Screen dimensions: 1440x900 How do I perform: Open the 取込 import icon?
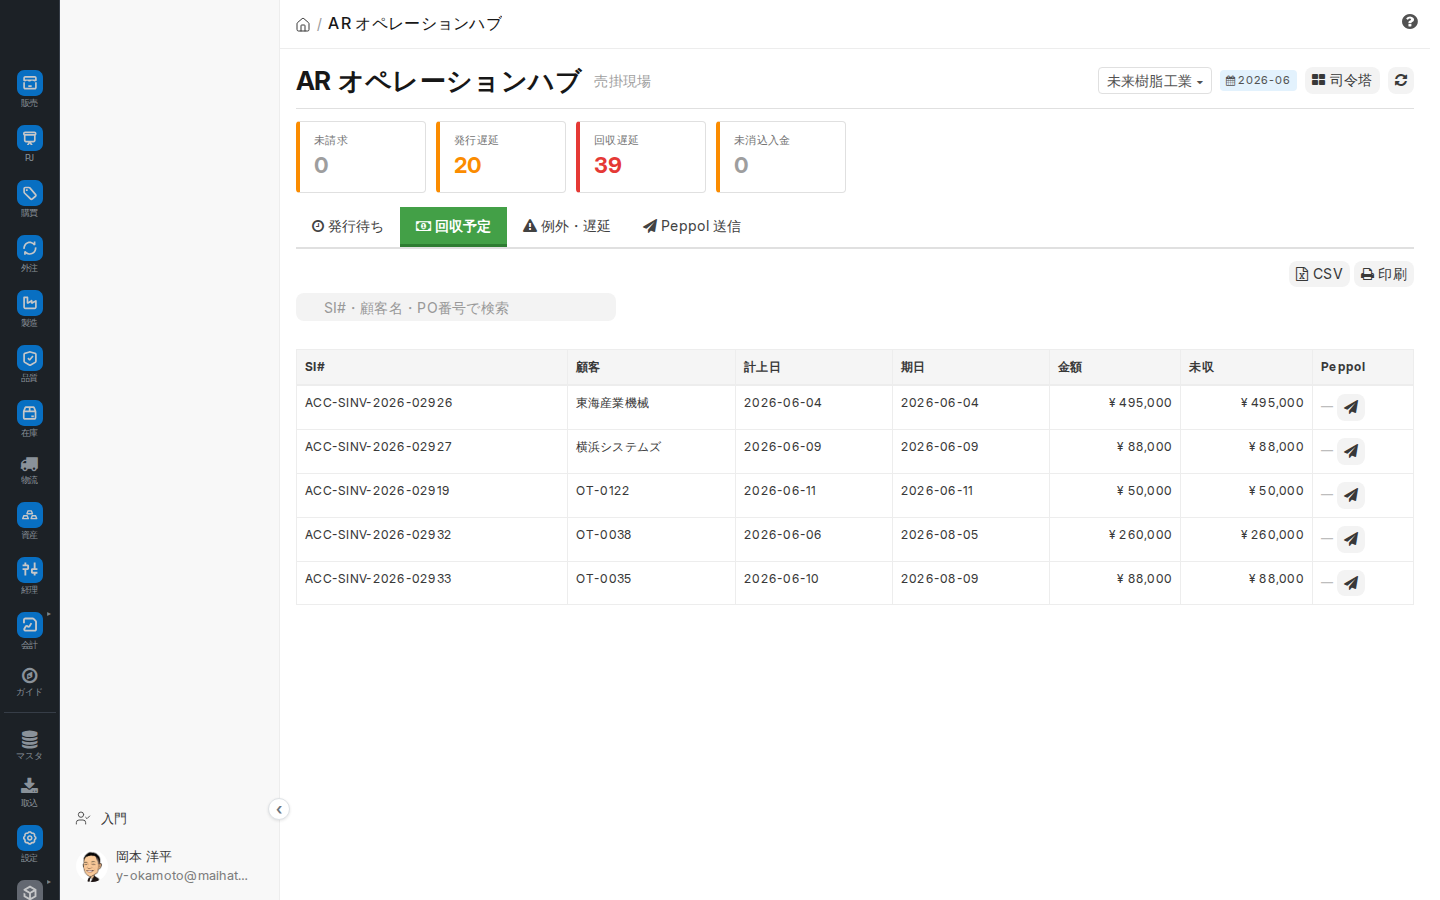click(30, 786)
